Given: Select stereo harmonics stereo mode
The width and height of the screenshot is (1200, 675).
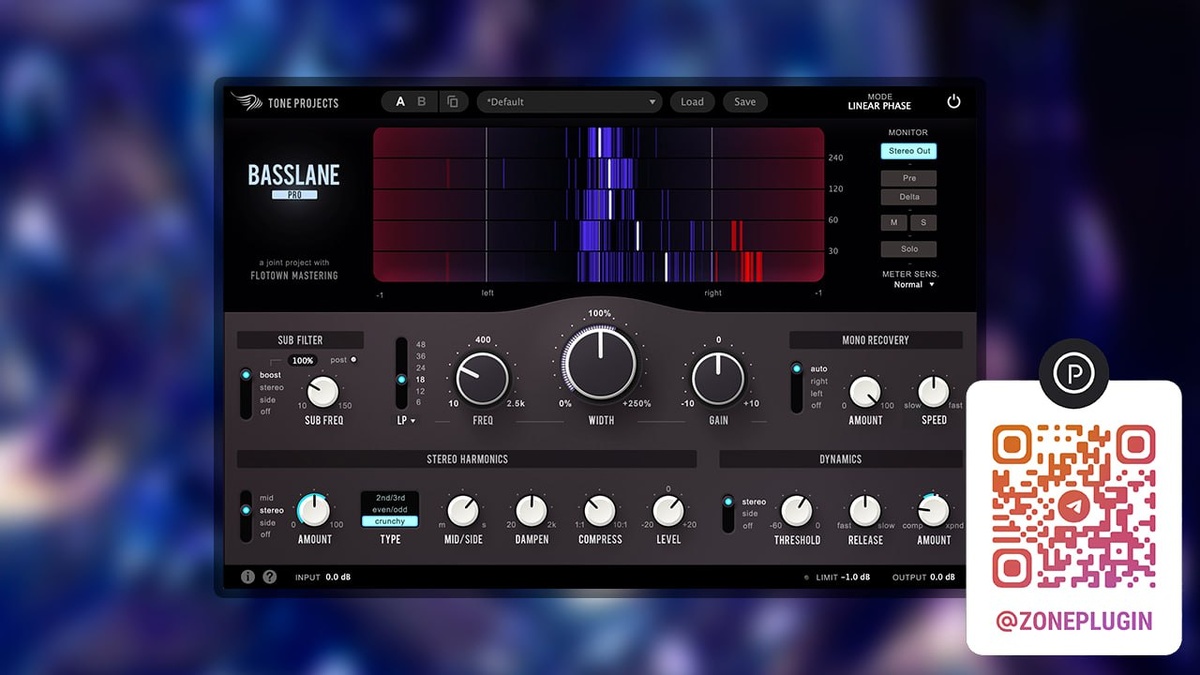Looking at the screenshot, I should click(272, 511).
